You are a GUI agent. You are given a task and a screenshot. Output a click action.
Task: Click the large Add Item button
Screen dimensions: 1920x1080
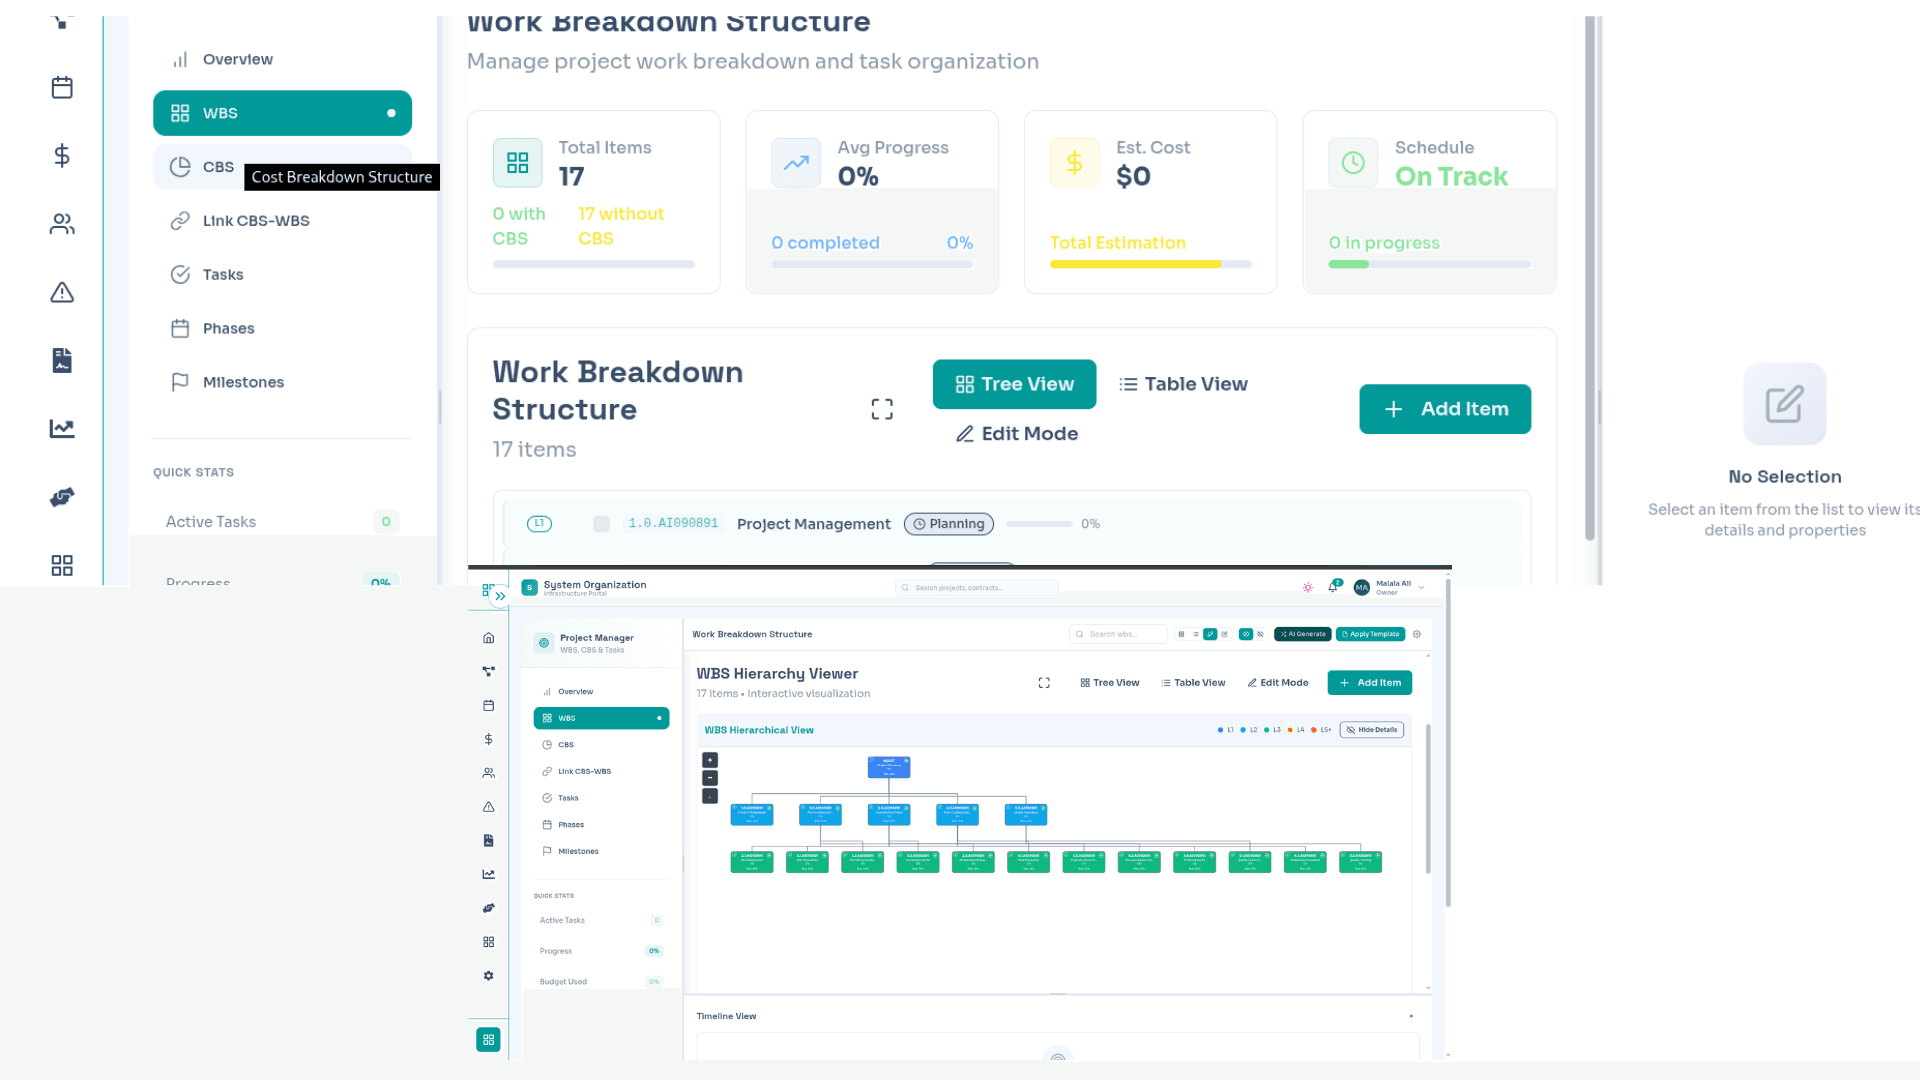[x=1444, y=409]
